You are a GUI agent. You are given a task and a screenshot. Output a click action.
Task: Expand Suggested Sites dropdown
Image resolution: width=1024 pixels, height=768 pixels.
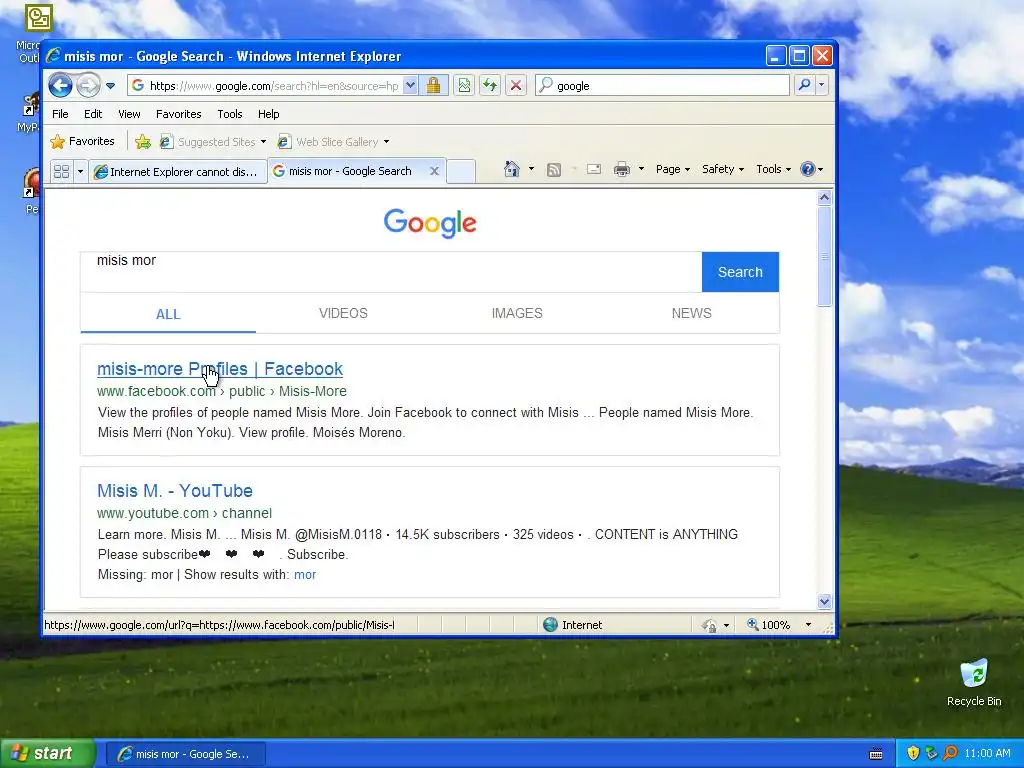coord(264,142)
